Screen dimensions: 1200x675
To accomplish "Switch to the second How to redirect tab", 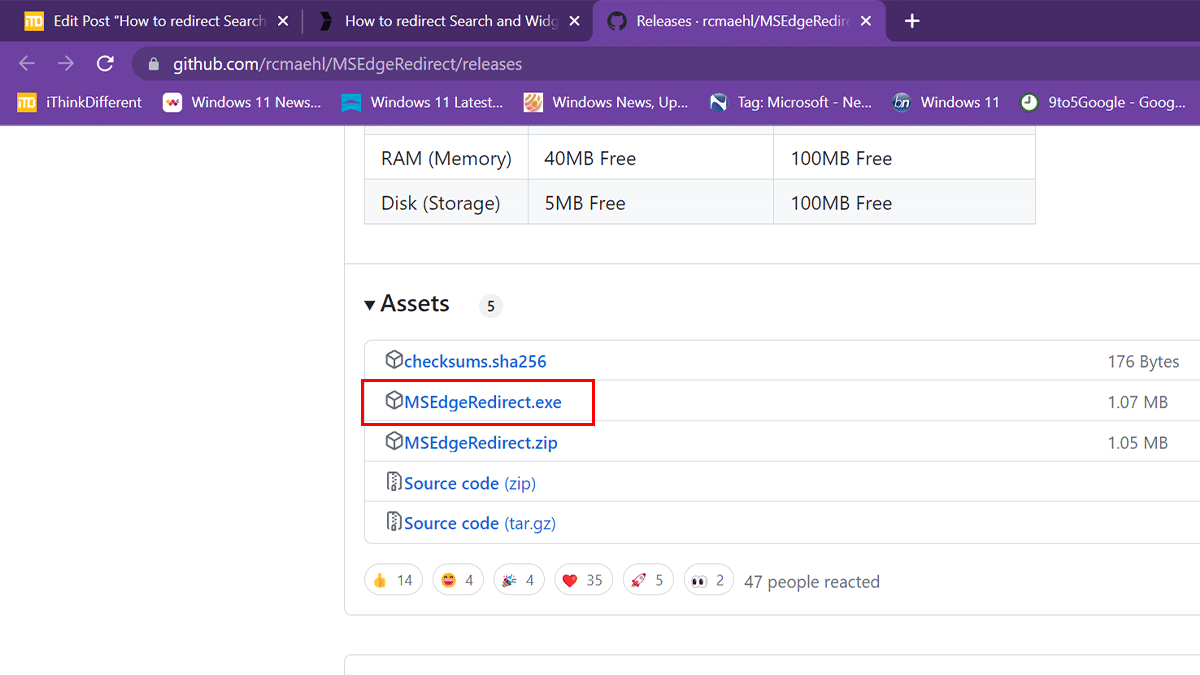I will tap(440, 21).
